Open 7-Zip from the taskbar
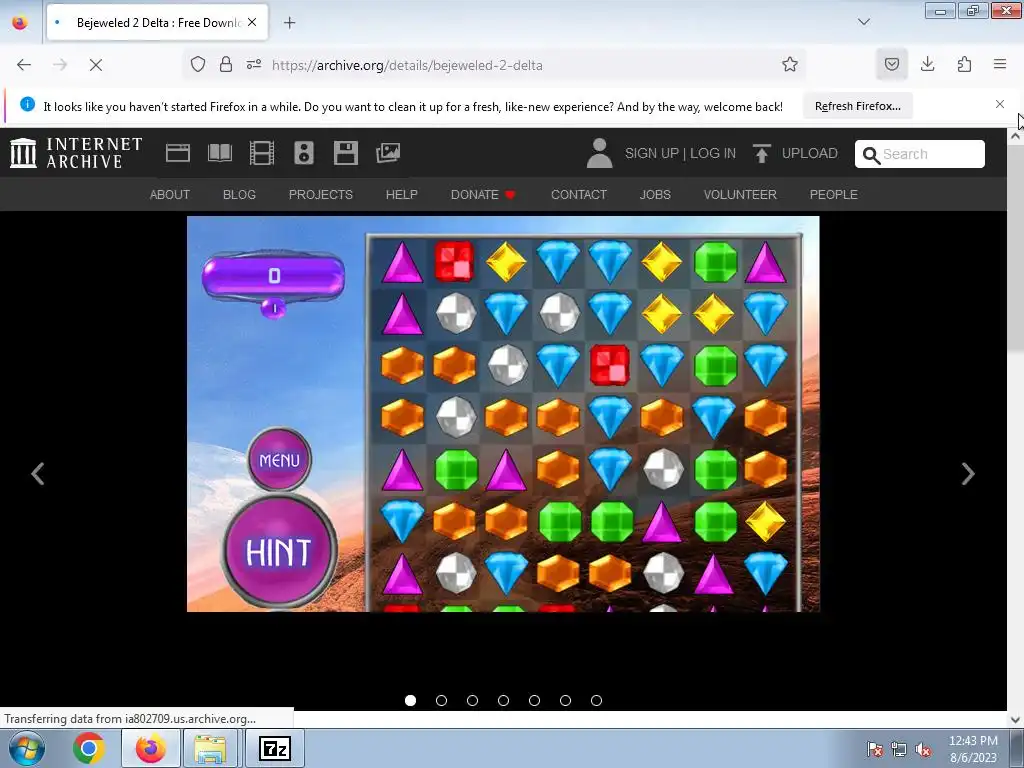Screen dimensions: 1024x768 point(274,748)
